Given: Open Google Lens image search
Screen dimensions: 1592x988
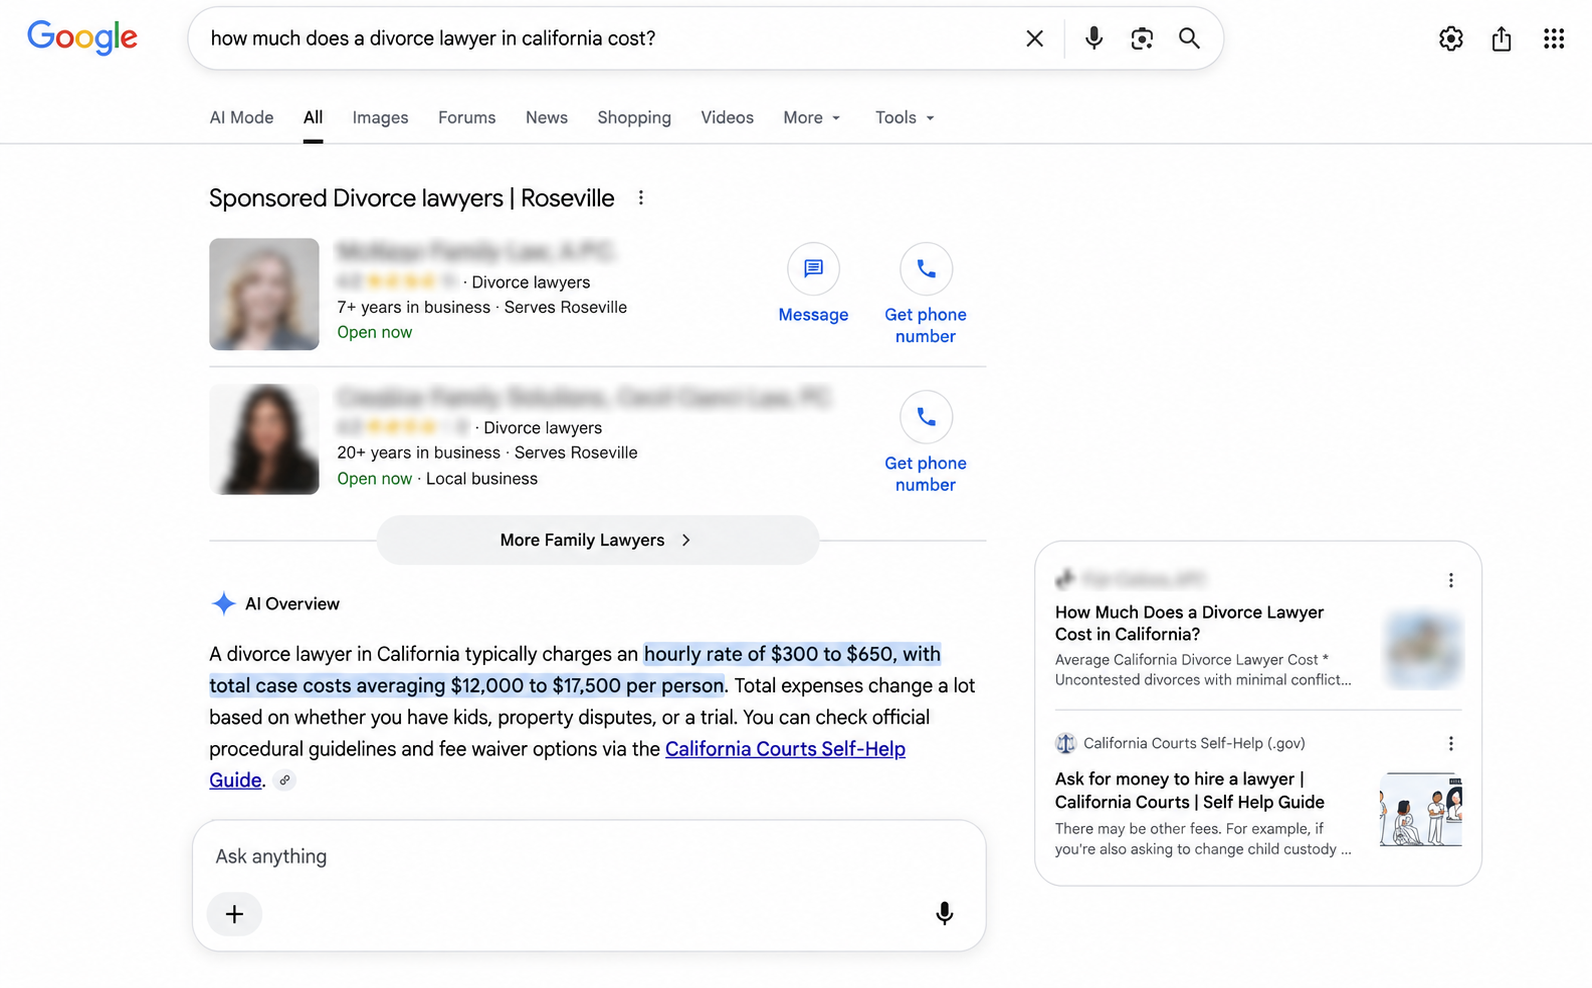Looking at the screenshot, I should (1142, 38).
